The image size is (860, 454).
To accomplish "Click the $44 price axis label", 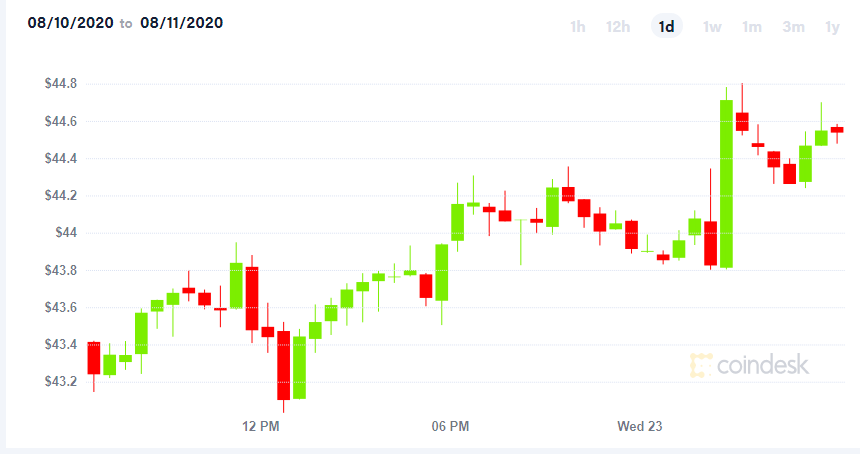I will pyautogui.click(x=66, y=232).
